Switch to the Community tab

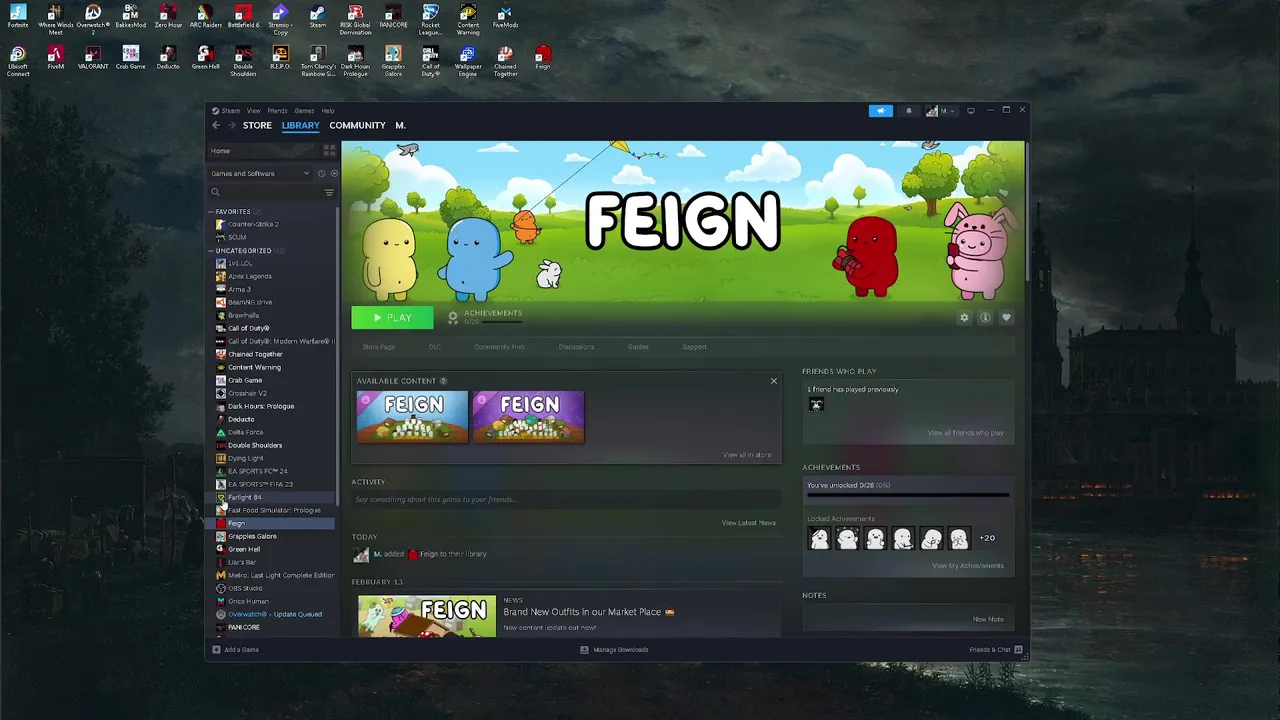coord(357,125)
